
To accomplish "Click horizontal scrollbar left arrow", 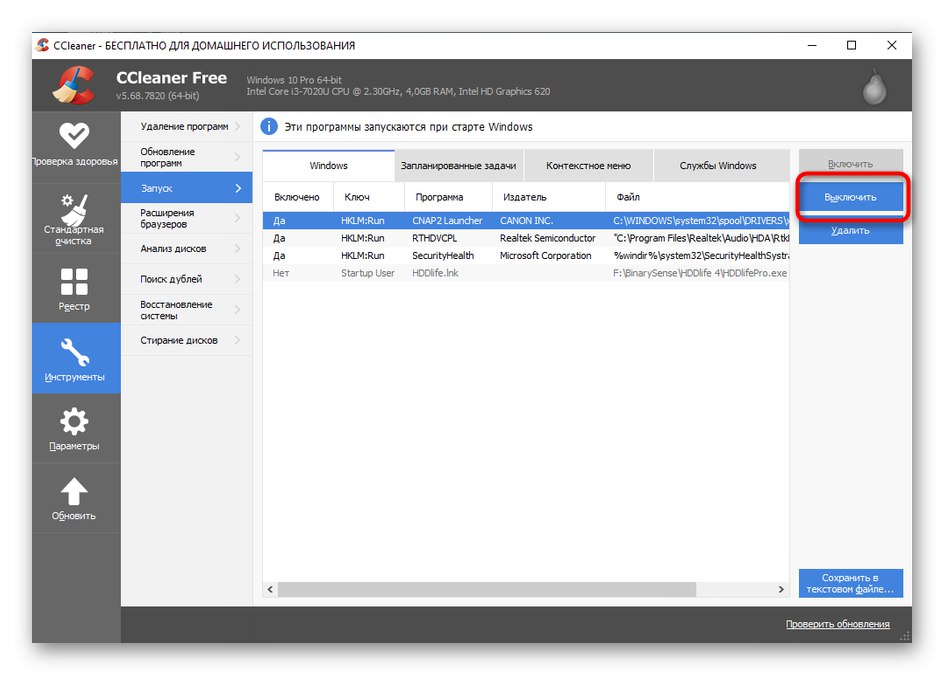I will pos(270,589).
